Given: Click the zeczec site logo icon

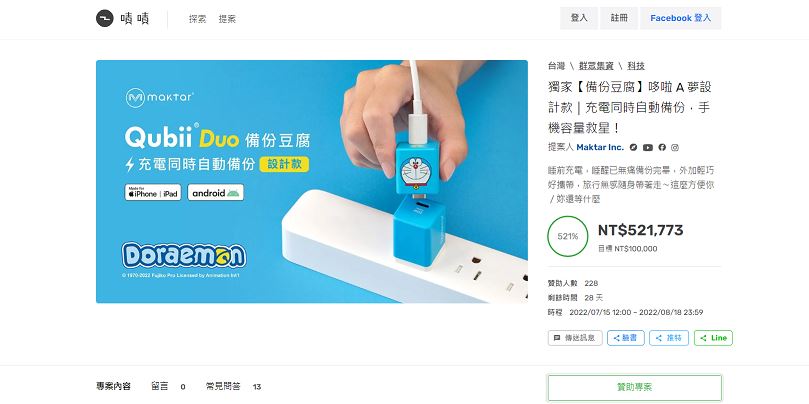Looking at the screenshot, I should 105,19.
